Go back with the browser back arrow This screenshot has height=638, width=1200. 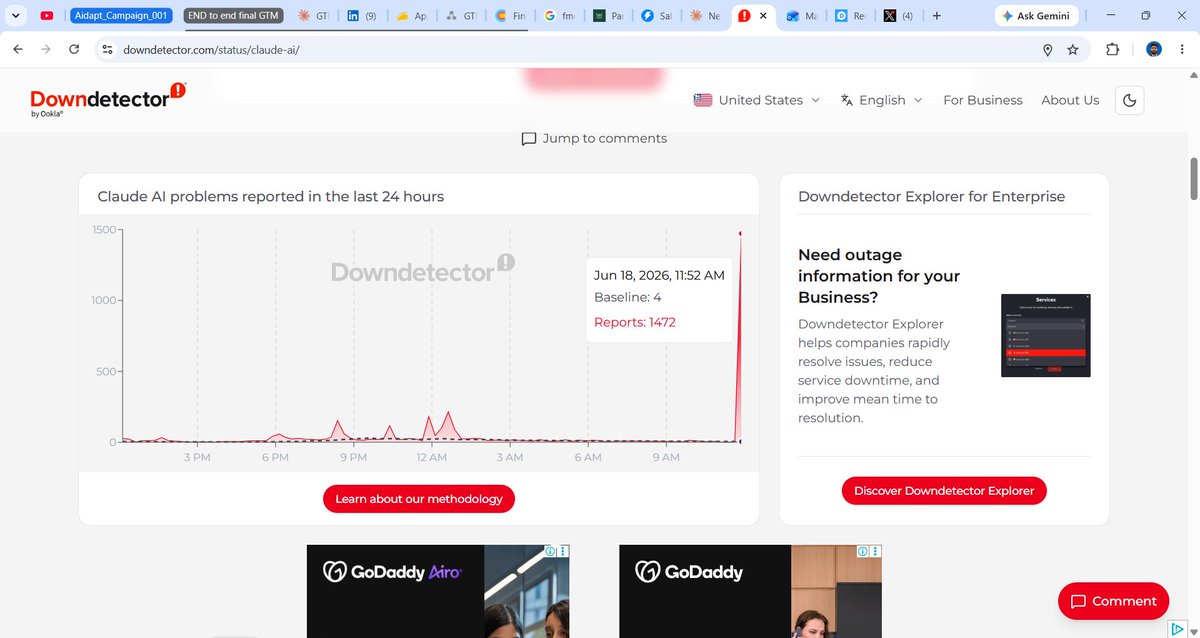click(x=18, y=50)
